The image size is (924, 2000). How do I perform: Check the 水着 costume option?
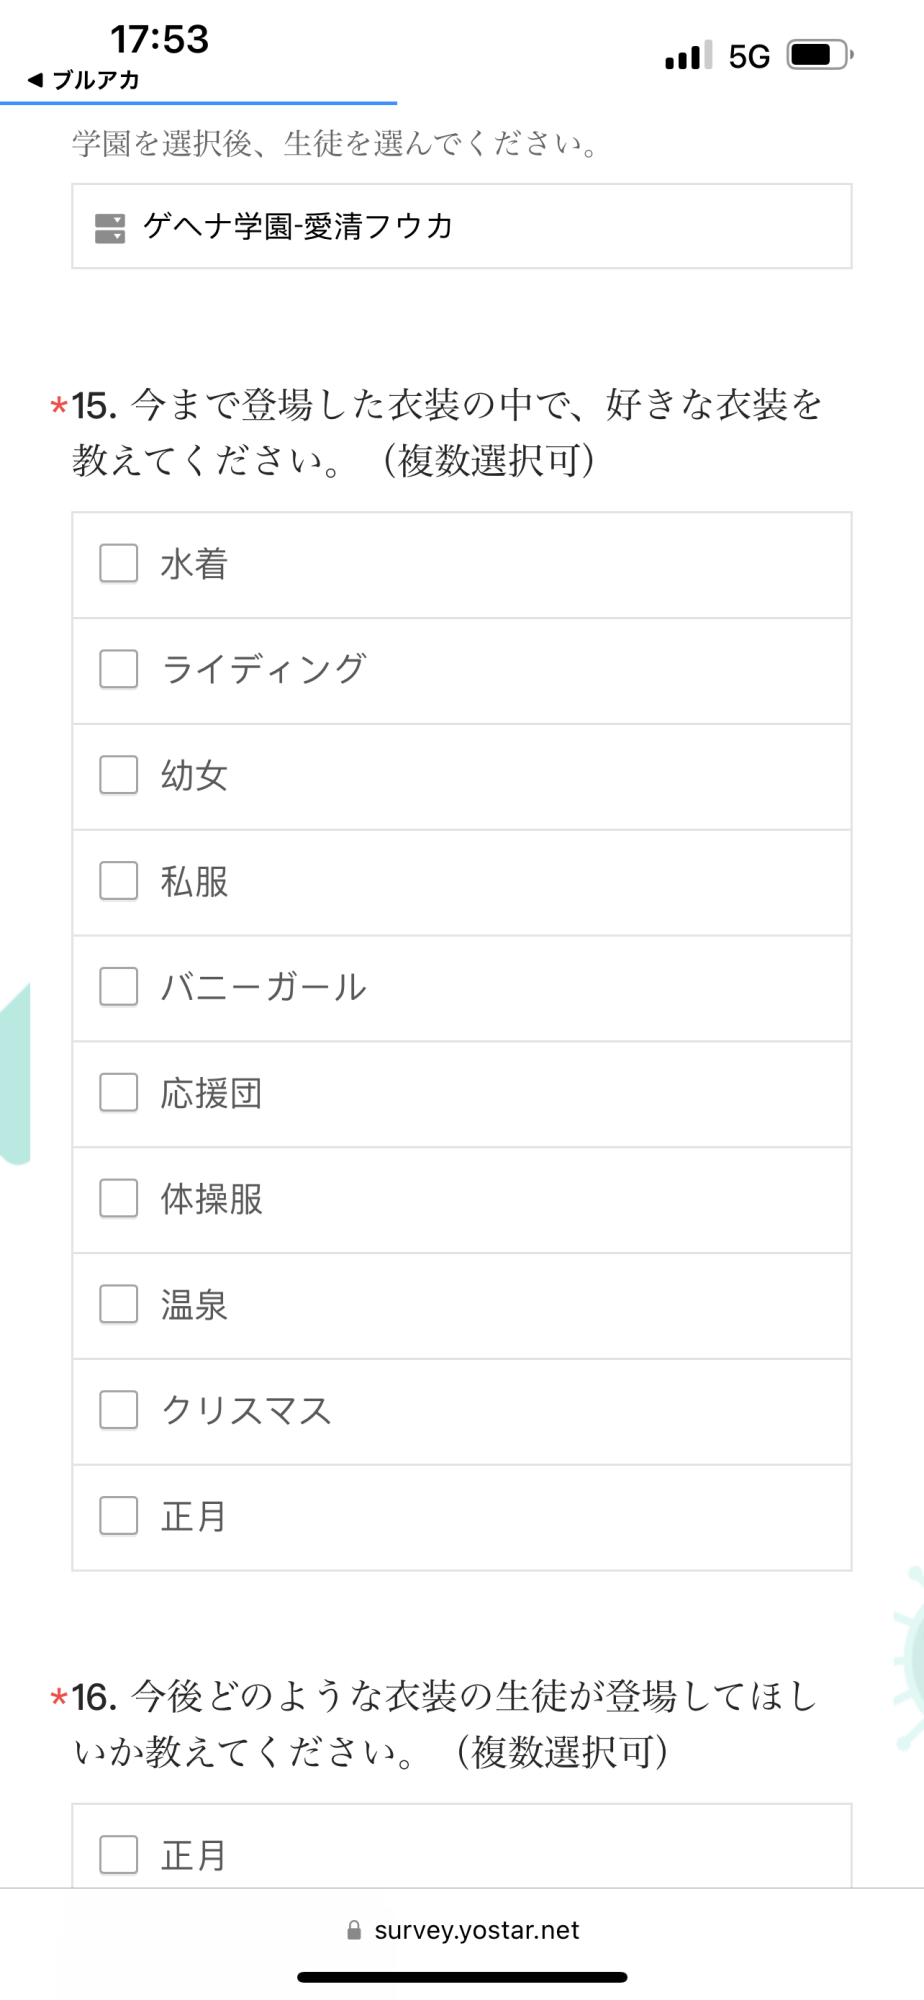pyautogui.click(x=119, y=564)
